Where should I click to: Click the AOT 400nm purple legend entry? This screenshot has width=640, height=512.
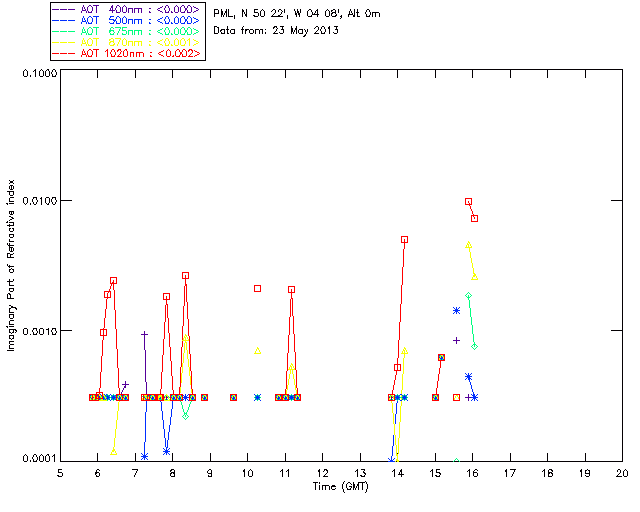(x=127, y=9)
